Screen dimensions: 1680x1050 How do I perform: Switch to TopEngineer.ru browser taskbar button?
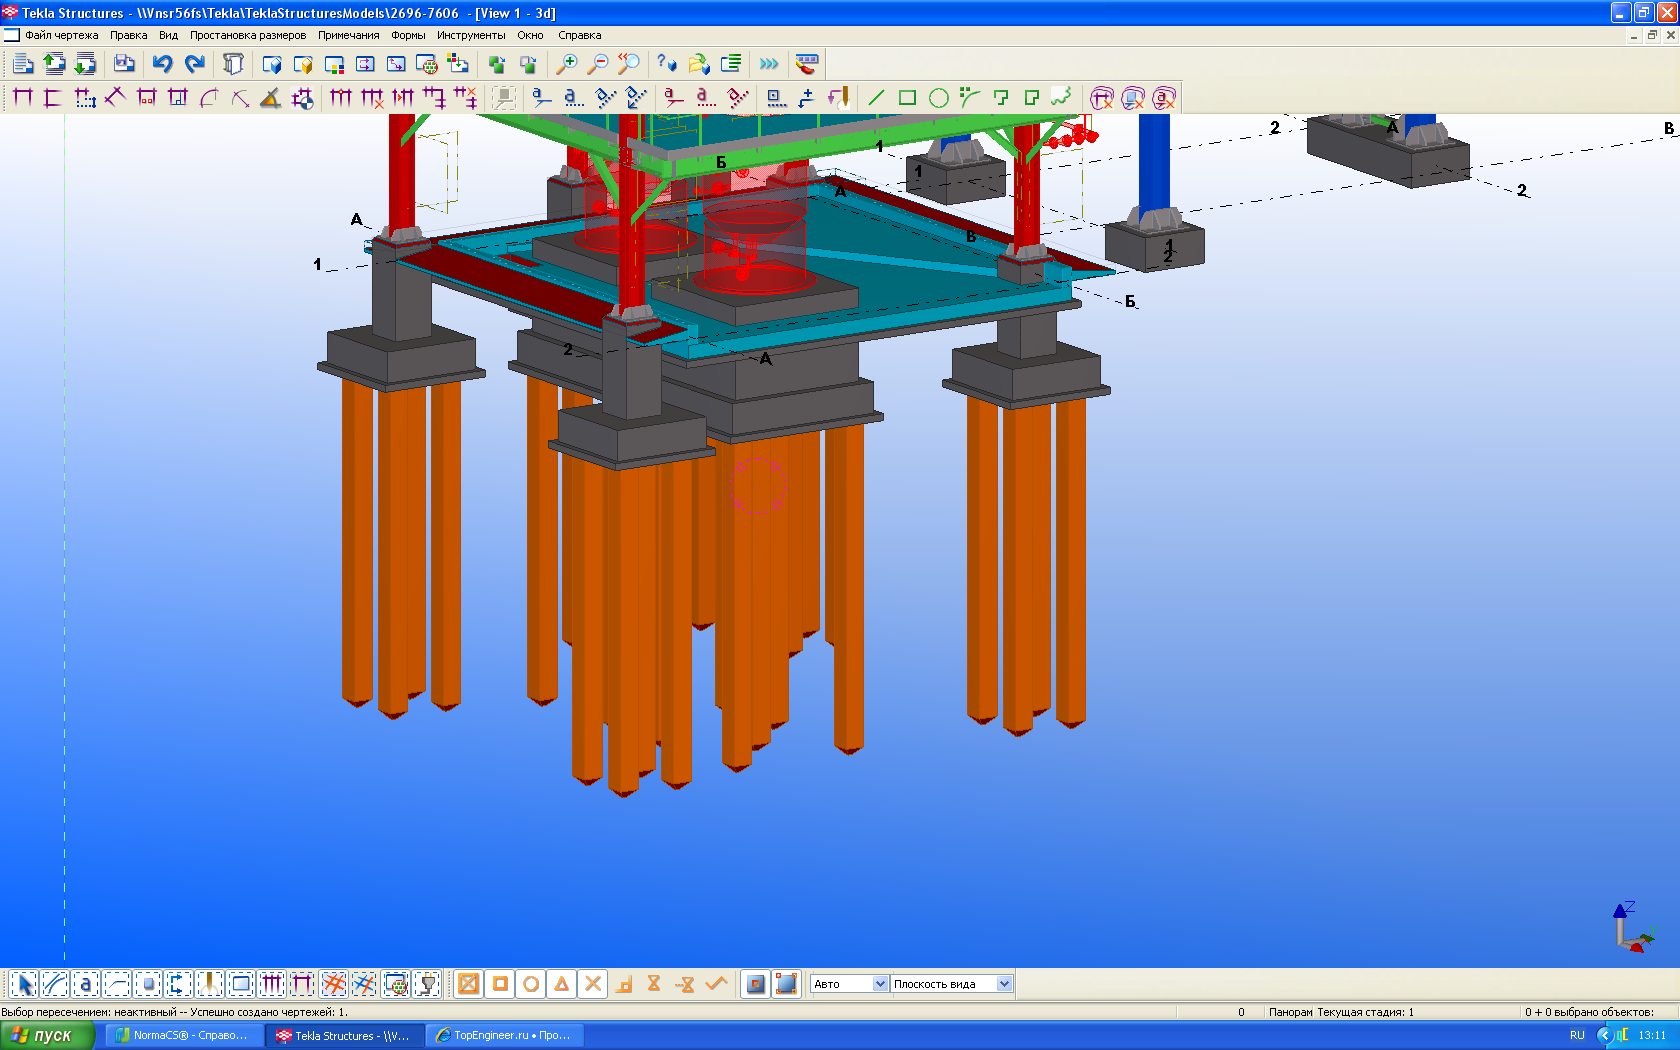pyautogui.click(x=505, y=1035)
